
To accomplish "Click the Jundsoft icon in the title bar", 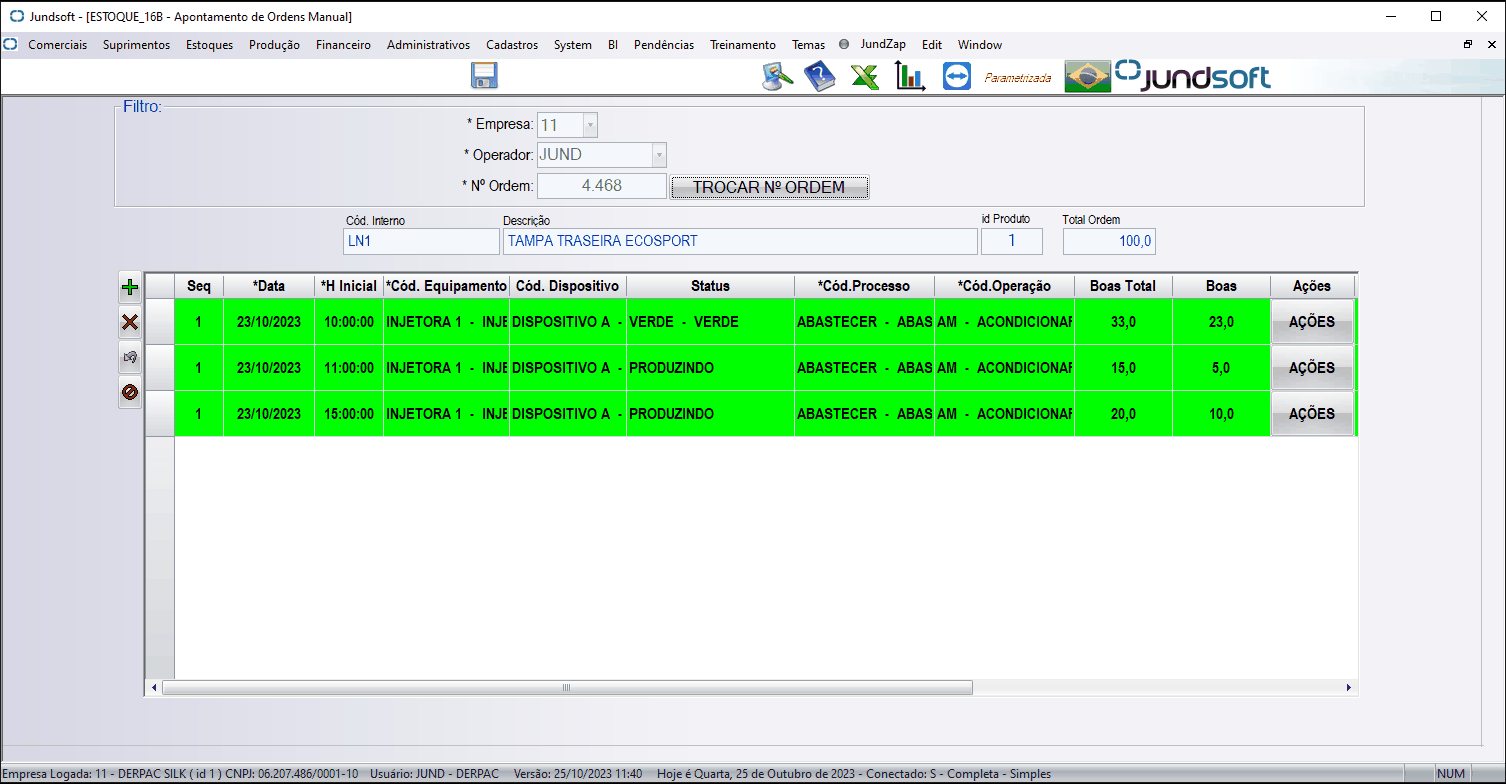I will [16, 16].
